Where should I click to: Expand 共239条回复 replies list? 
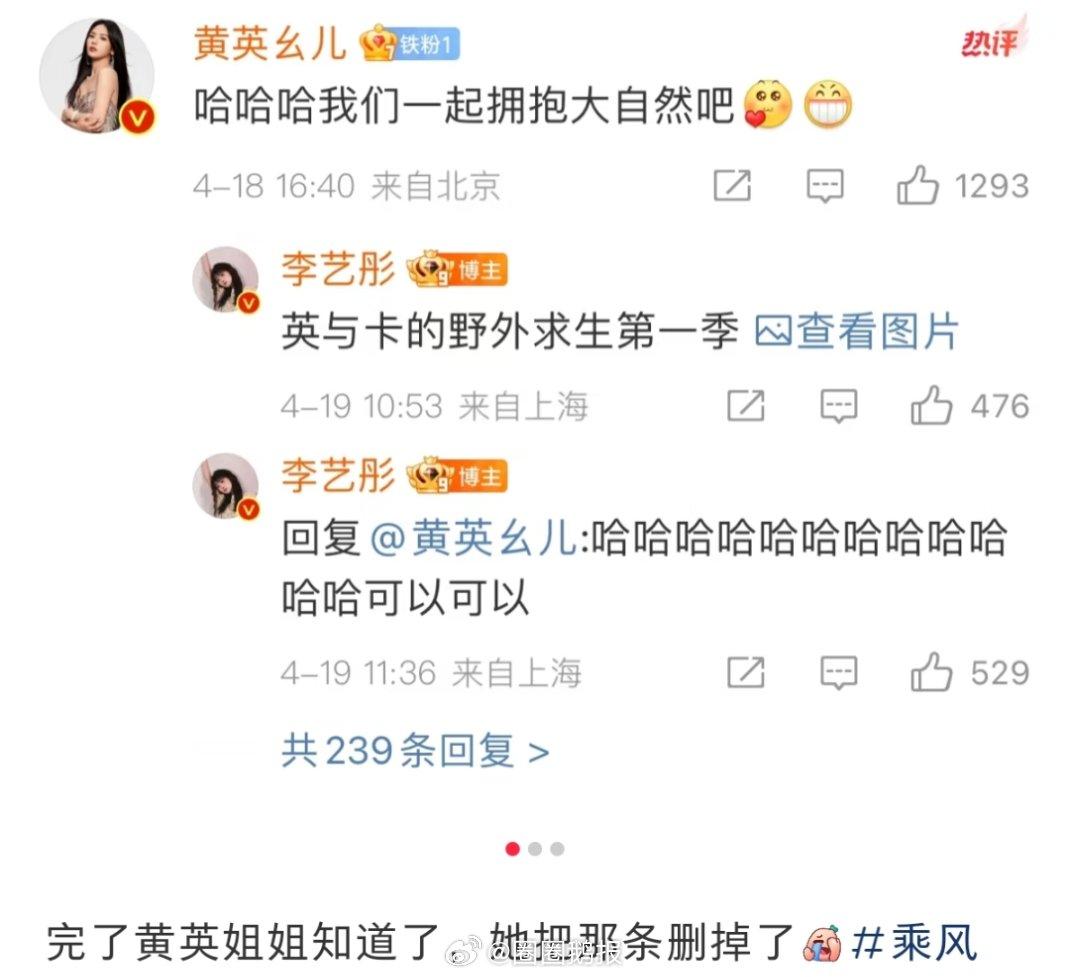tap(415, 751)
